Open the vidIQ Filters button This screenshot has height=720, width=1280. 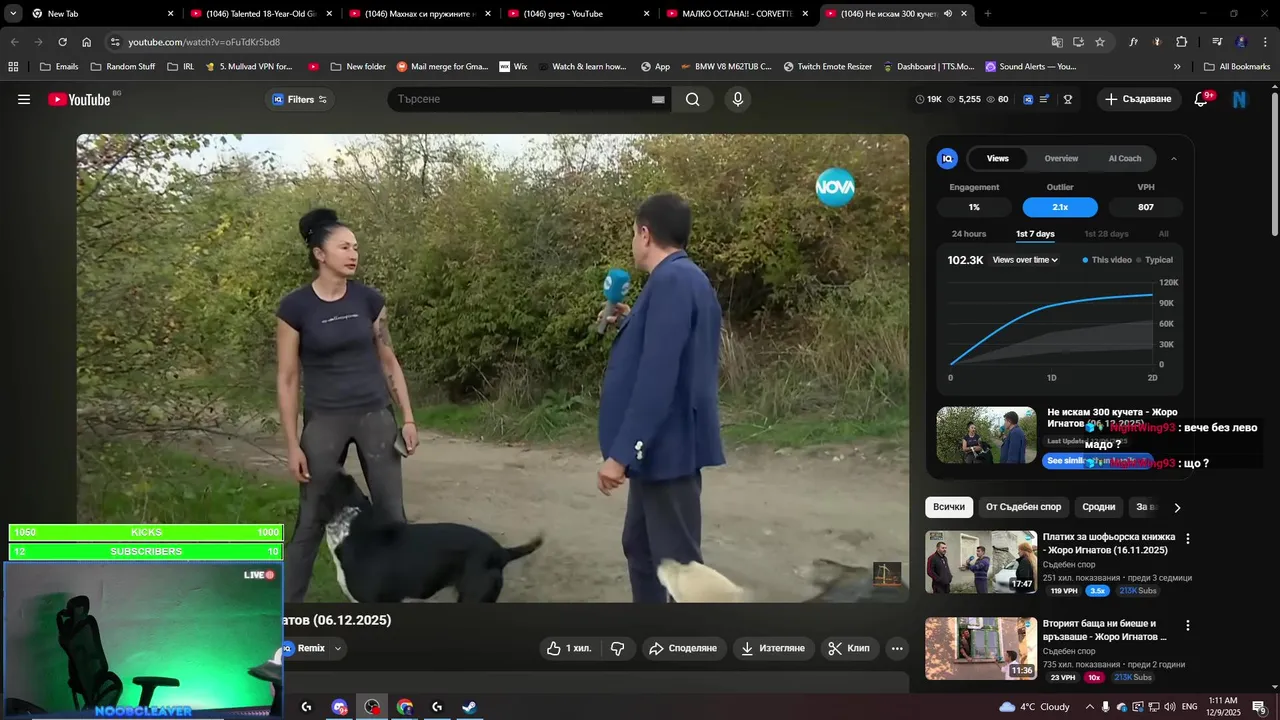300,99
